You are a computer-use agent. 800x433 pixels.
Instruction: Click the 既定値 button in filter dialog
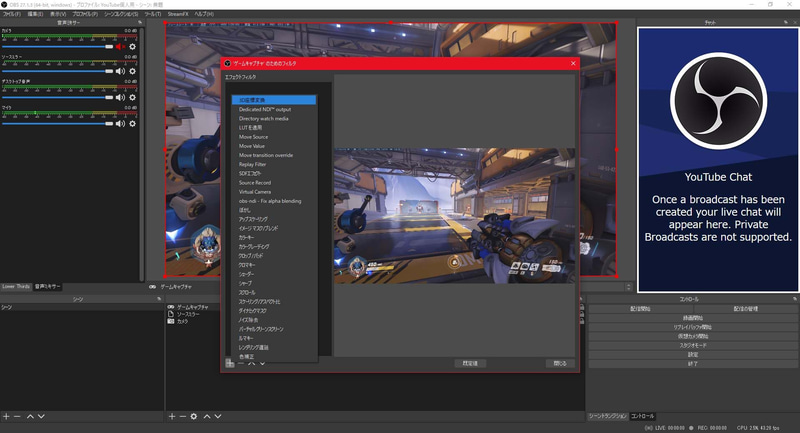tap(470, 363)
